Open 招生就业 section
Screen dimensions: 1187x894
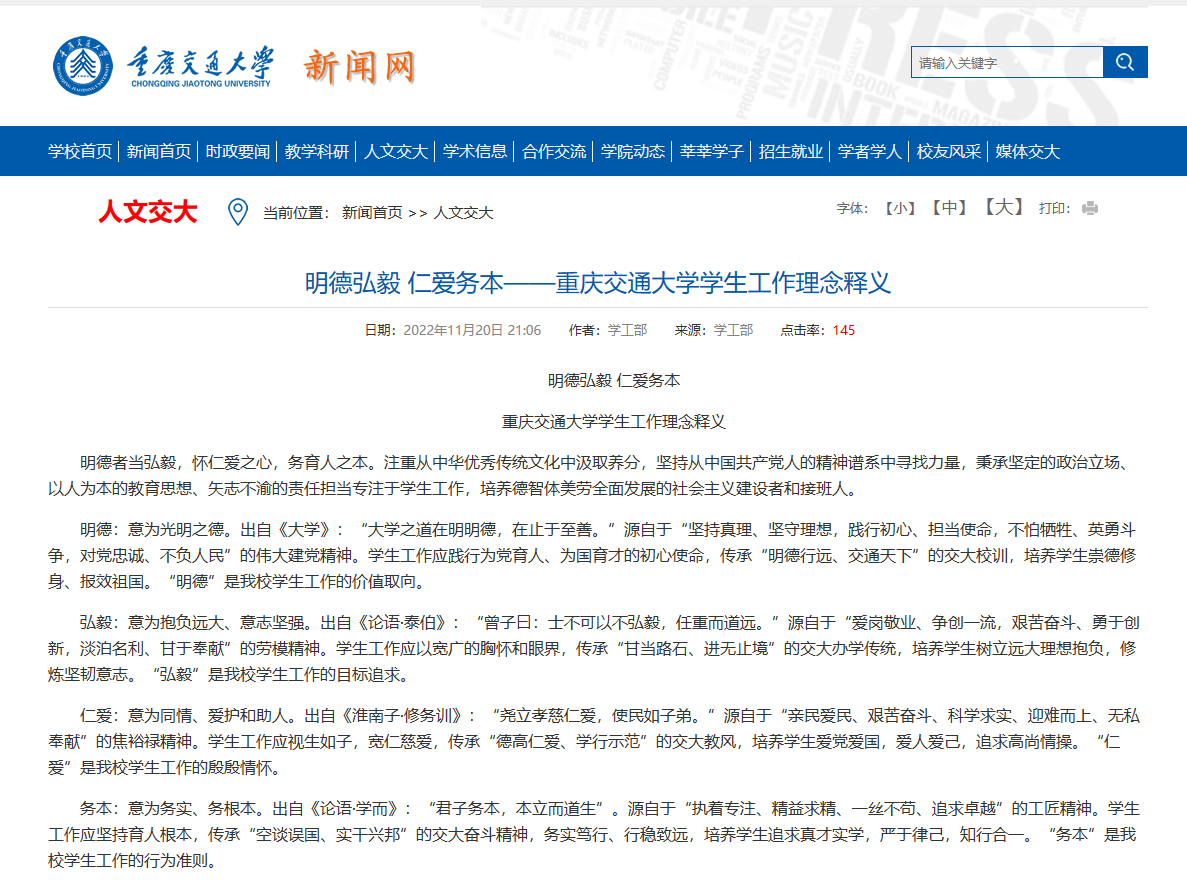tap(791, 151)
